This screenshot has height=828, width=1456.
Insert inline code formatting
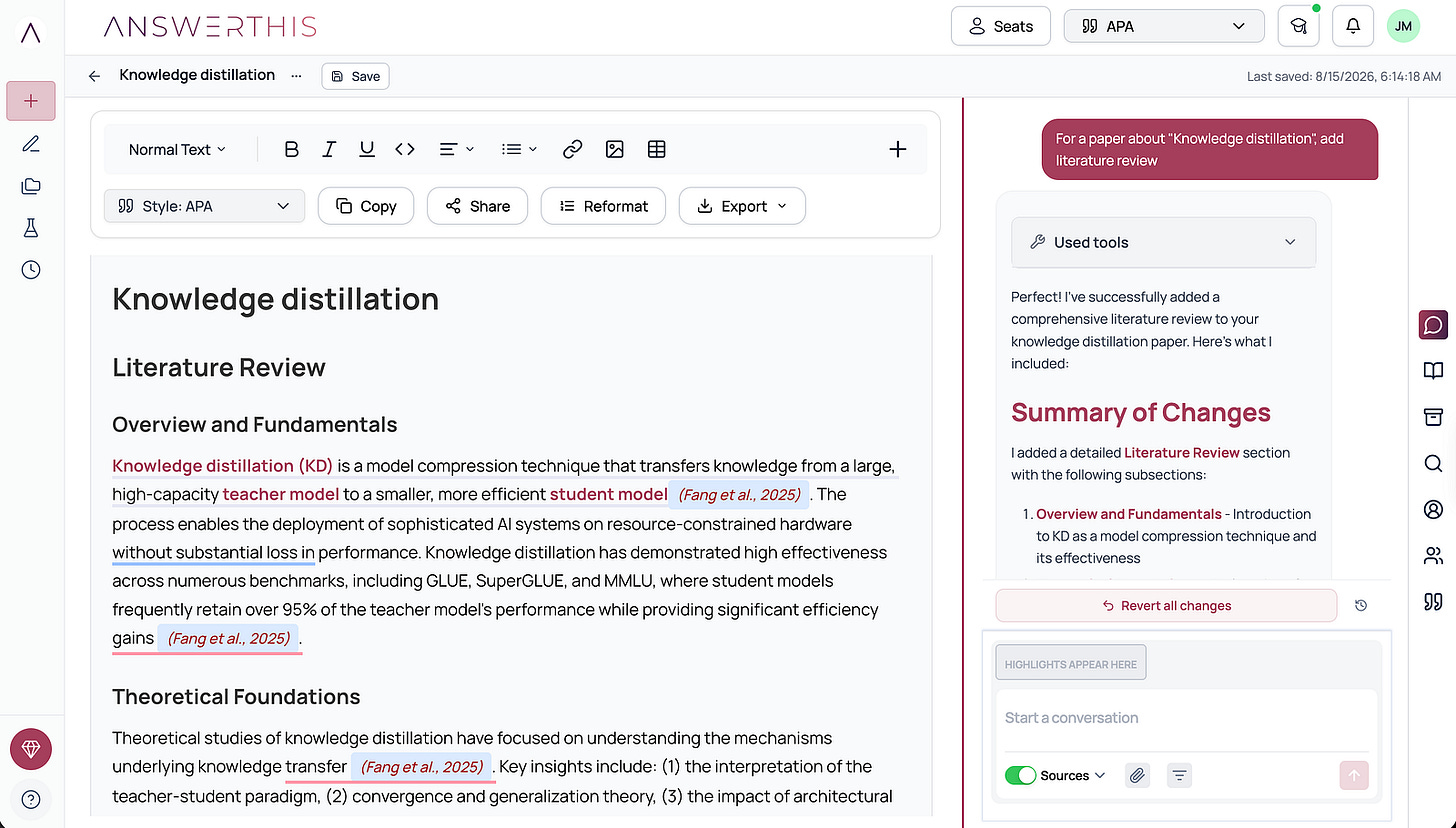(405, 149)
